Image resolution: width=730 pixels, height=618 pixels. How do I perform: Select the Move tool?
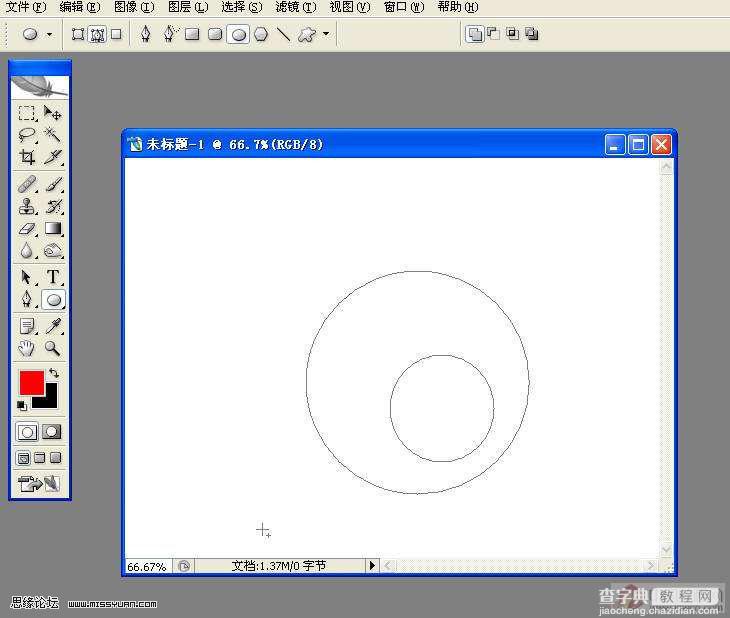(x=52, y=113)
